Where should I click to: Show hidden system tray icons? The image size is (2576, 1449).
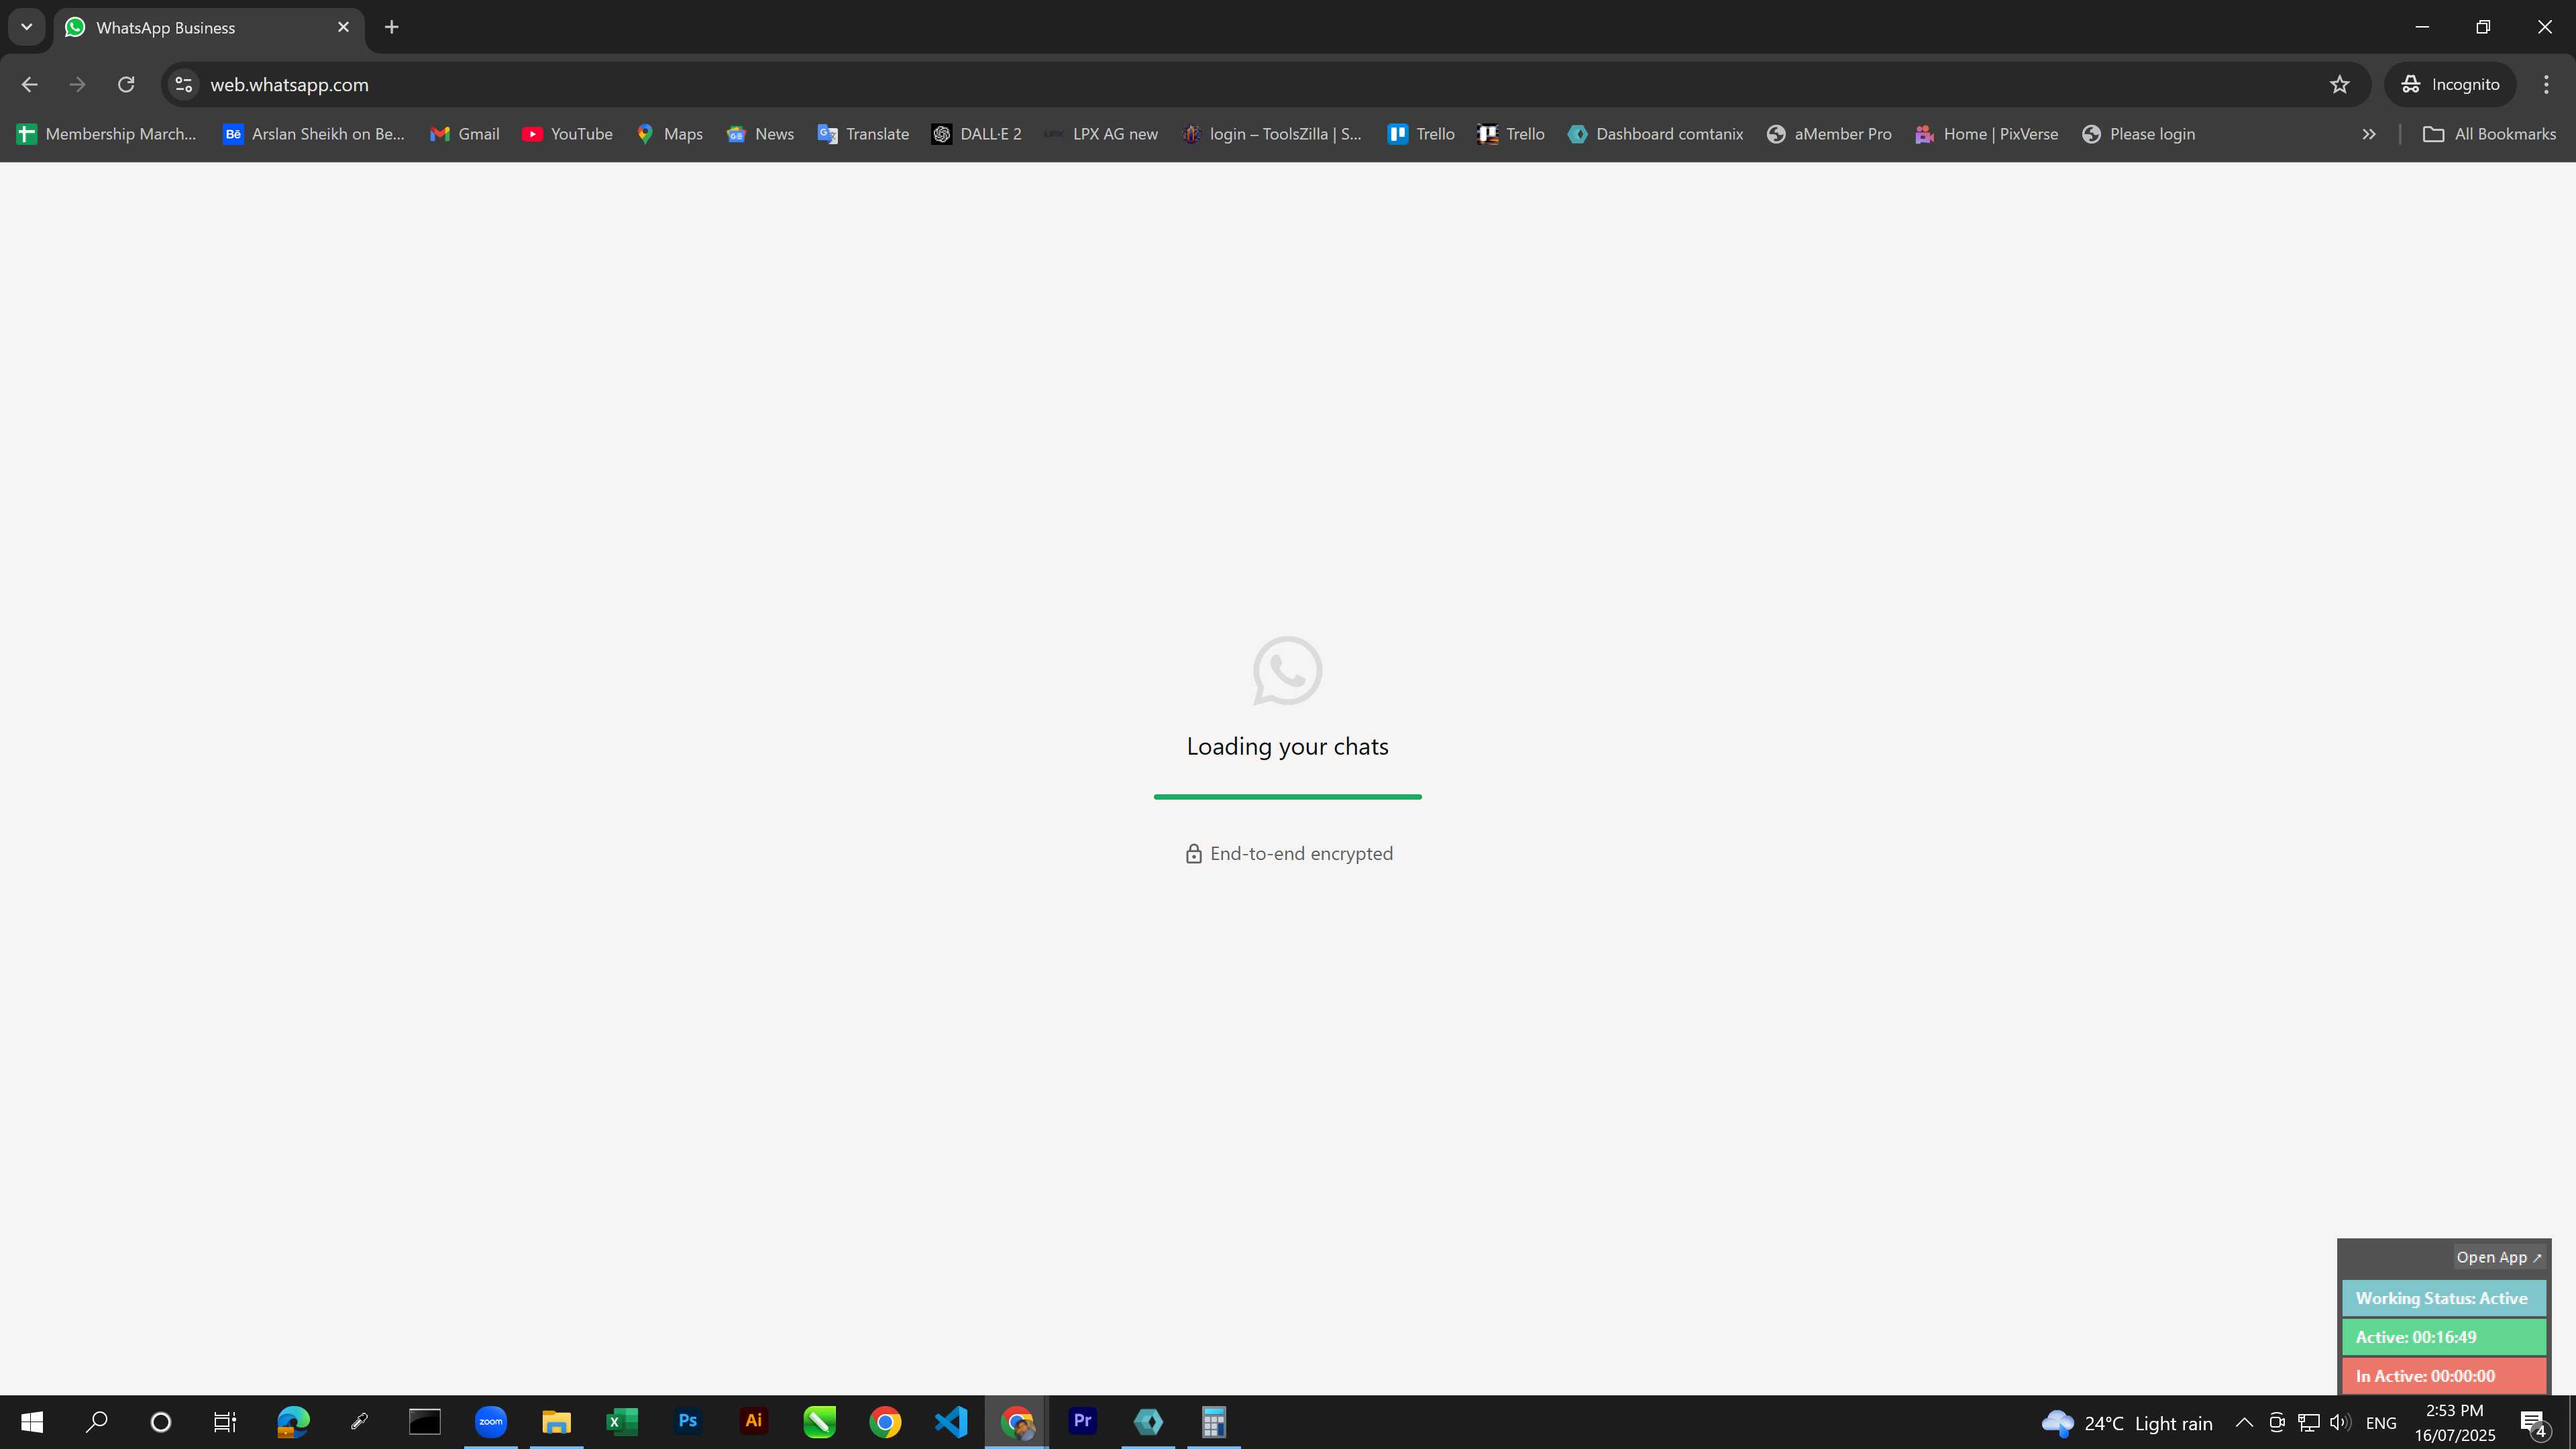pos(2244,1423)
